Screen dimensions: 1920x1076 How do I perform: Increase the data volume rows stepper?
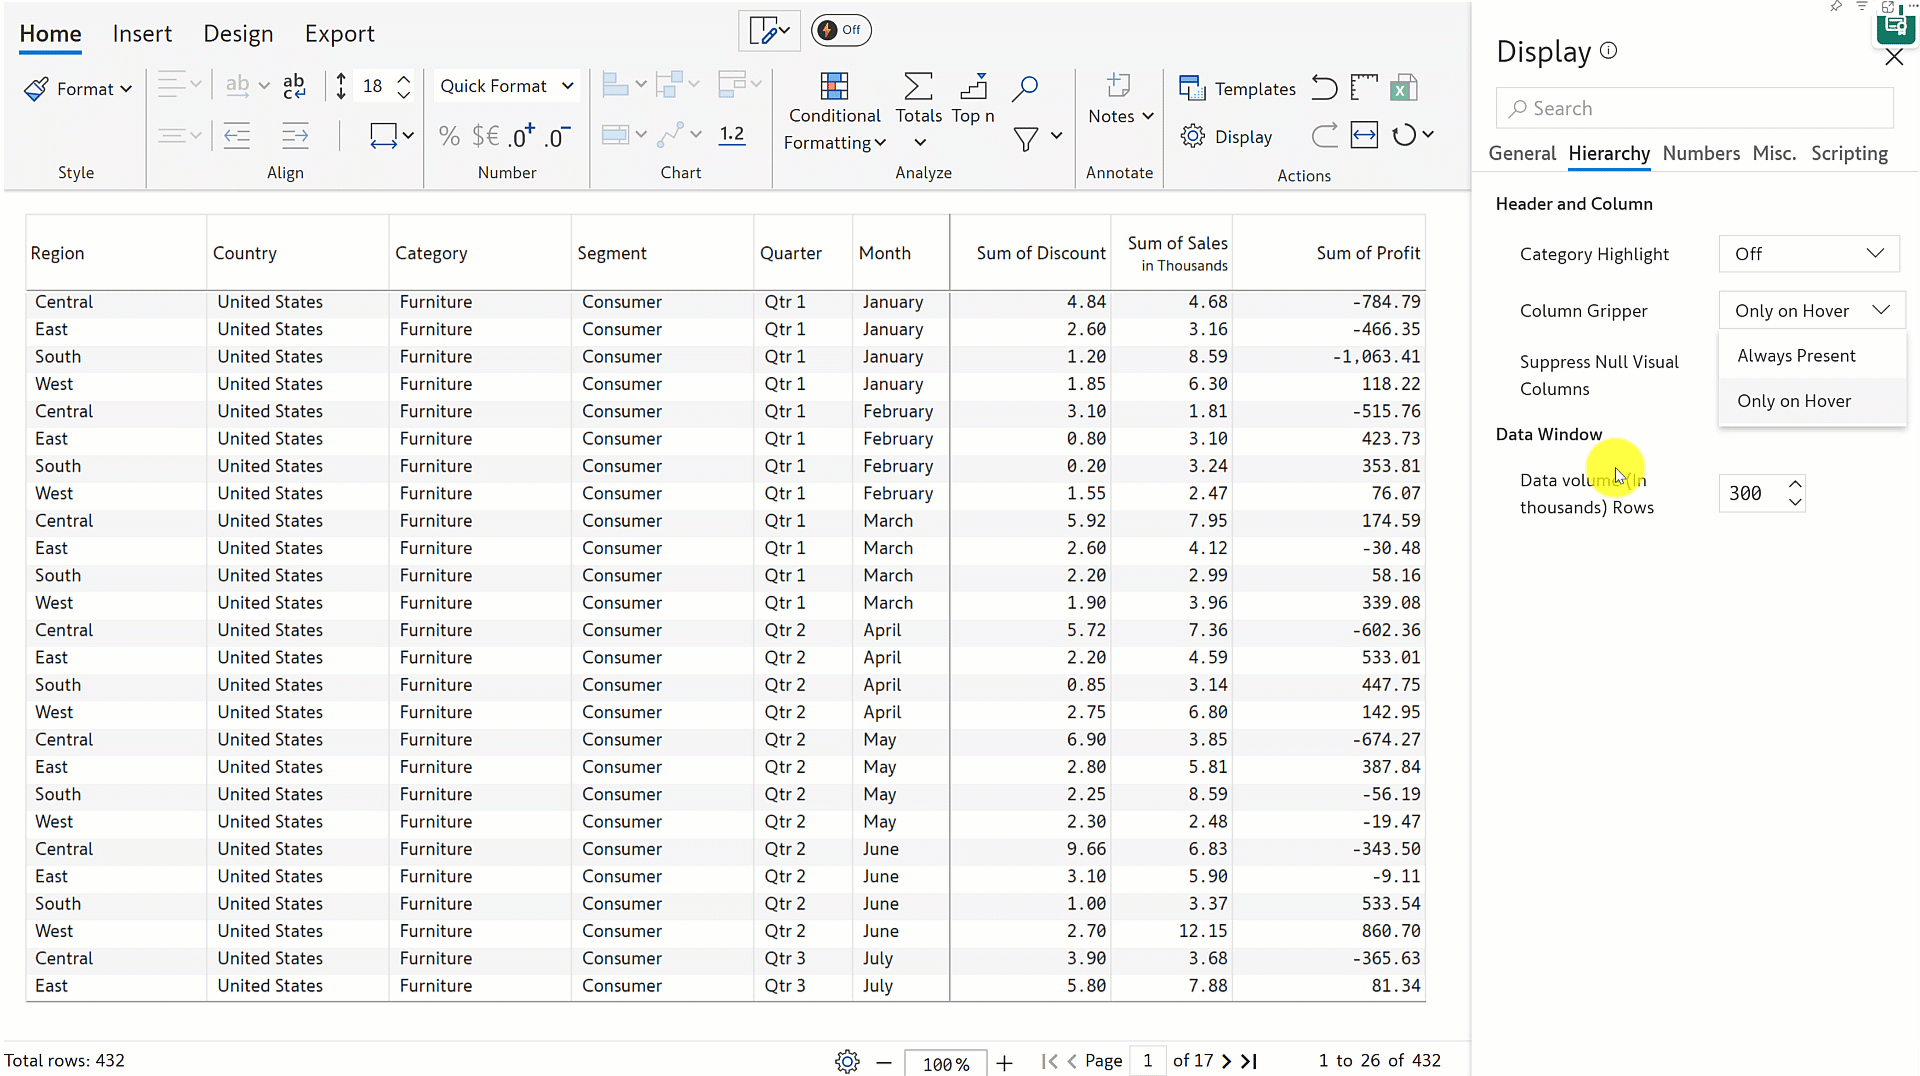(1796, 484)
